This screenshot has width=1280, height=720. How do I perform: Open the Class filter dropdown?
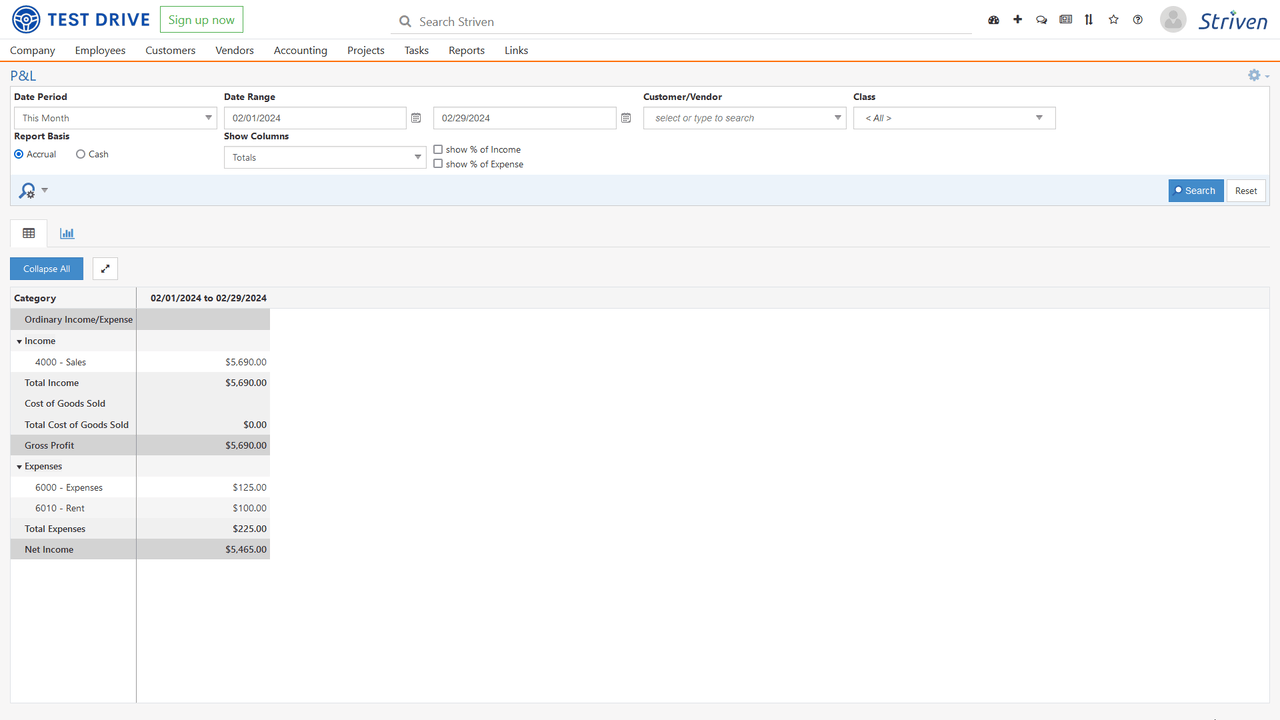953,118
